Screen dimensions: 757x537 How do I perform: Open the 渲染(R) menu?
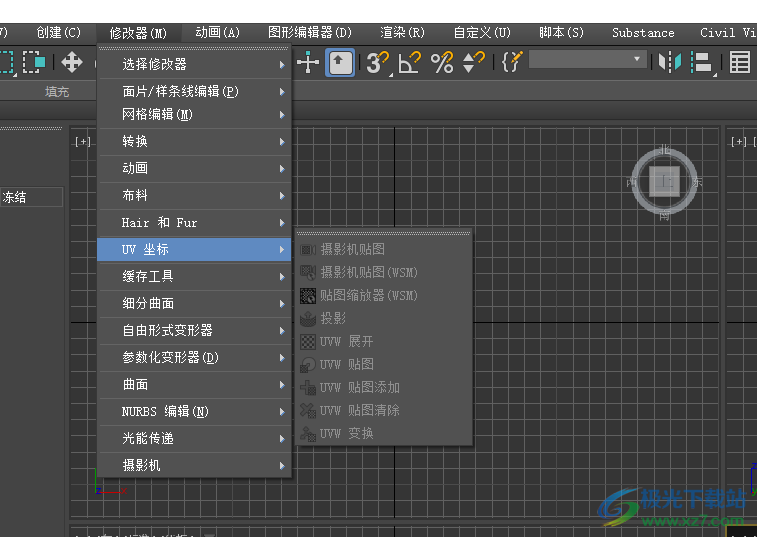point(403,33)
